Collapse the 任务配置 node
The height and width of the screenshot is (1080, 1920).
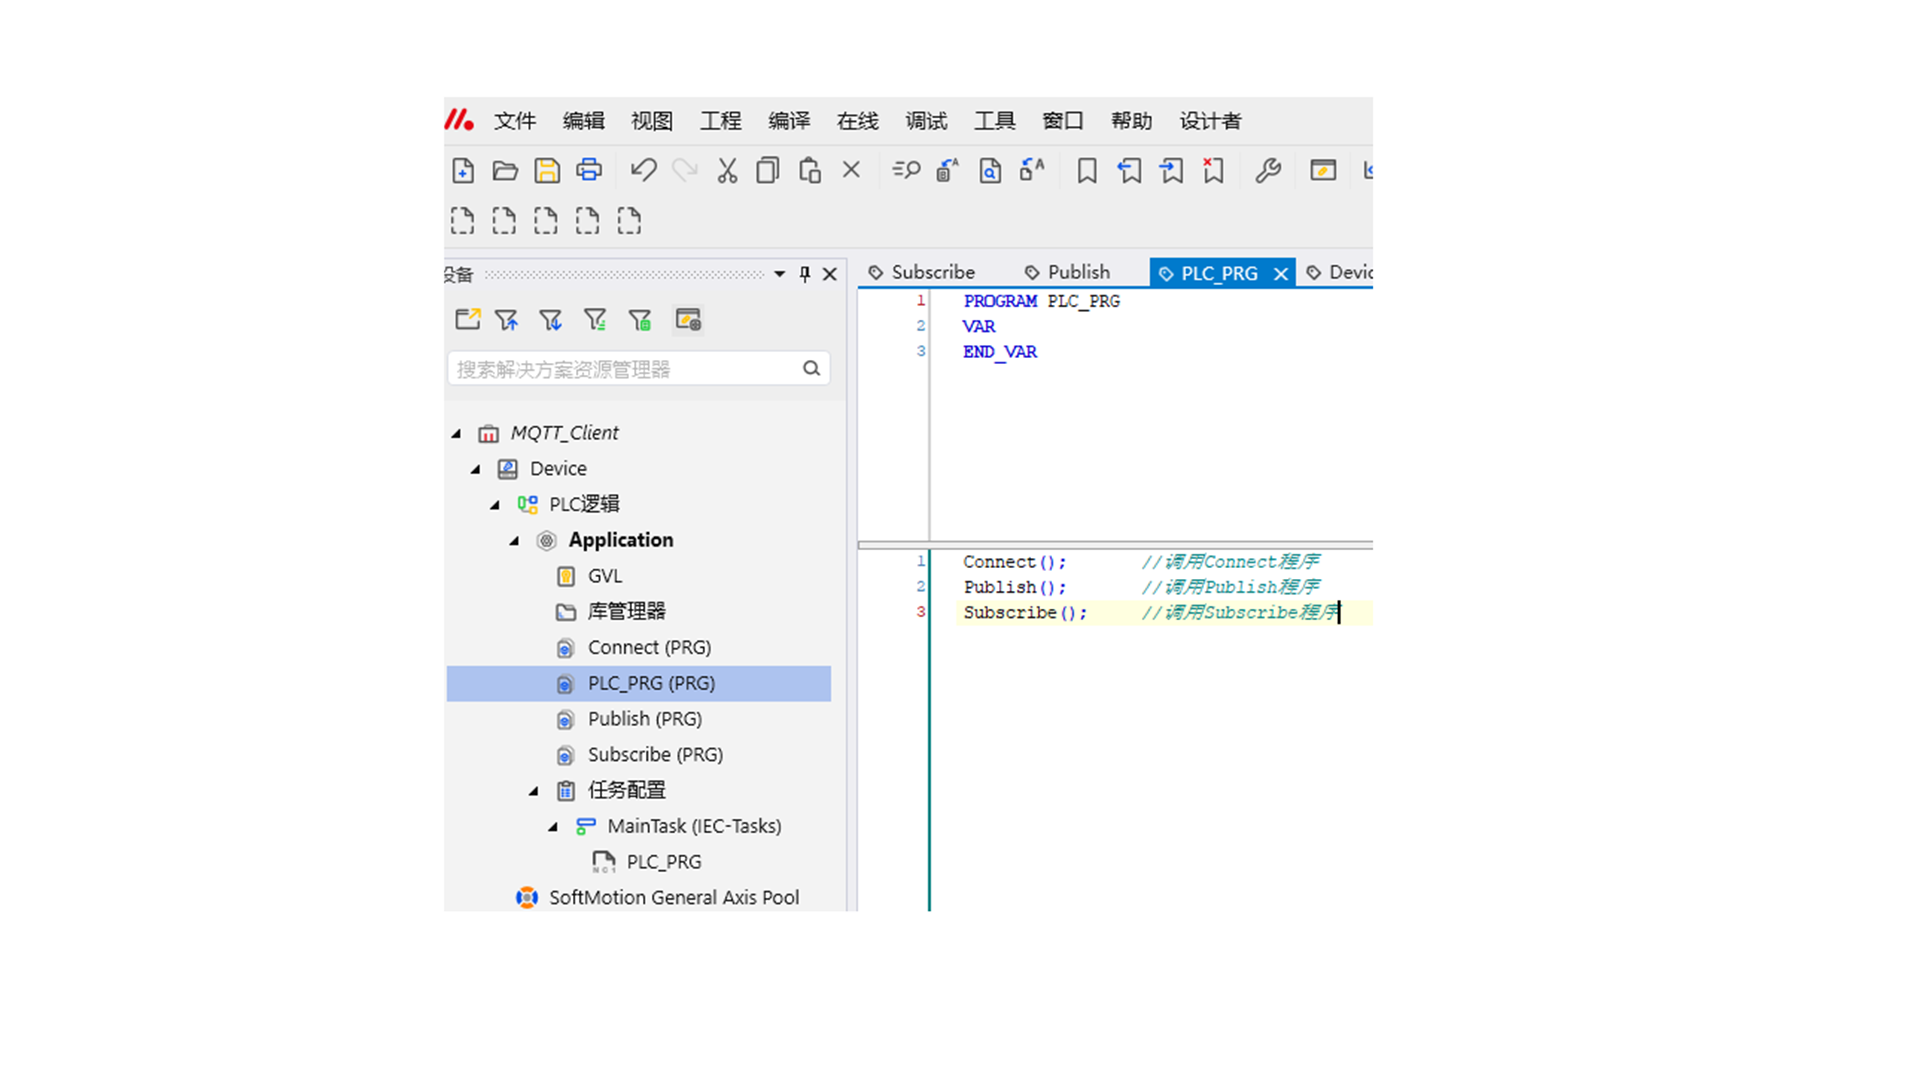click(534, 791)
